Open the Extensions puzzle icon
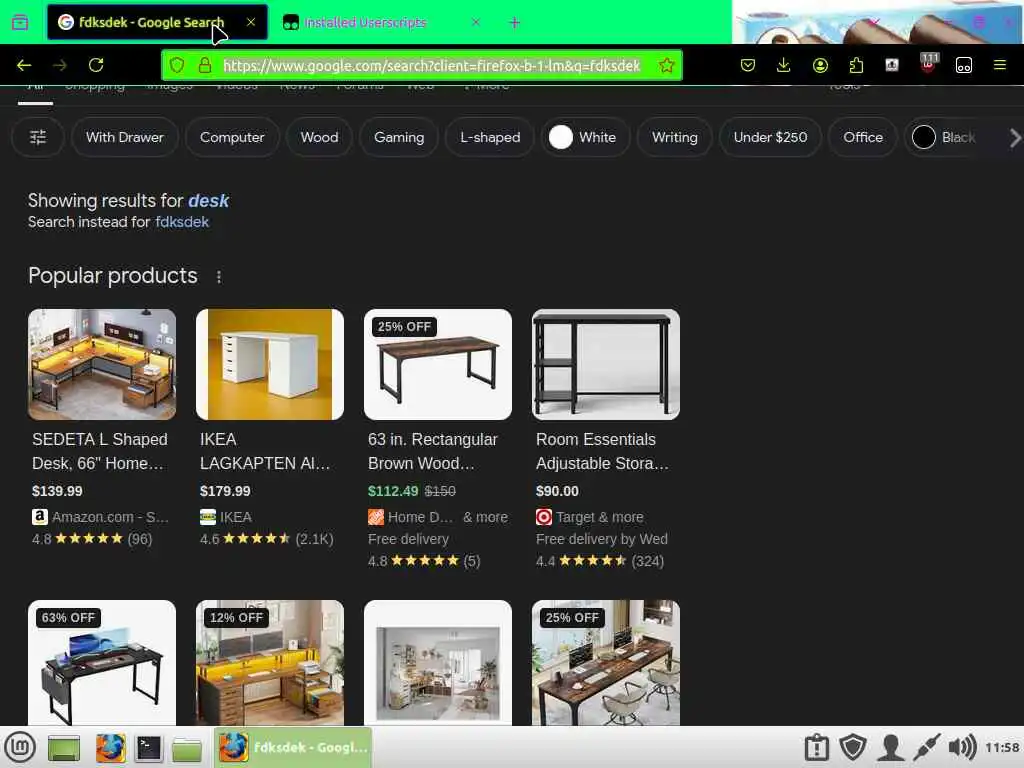Screen dimensions: 1024x768 (x=856, y=65)
